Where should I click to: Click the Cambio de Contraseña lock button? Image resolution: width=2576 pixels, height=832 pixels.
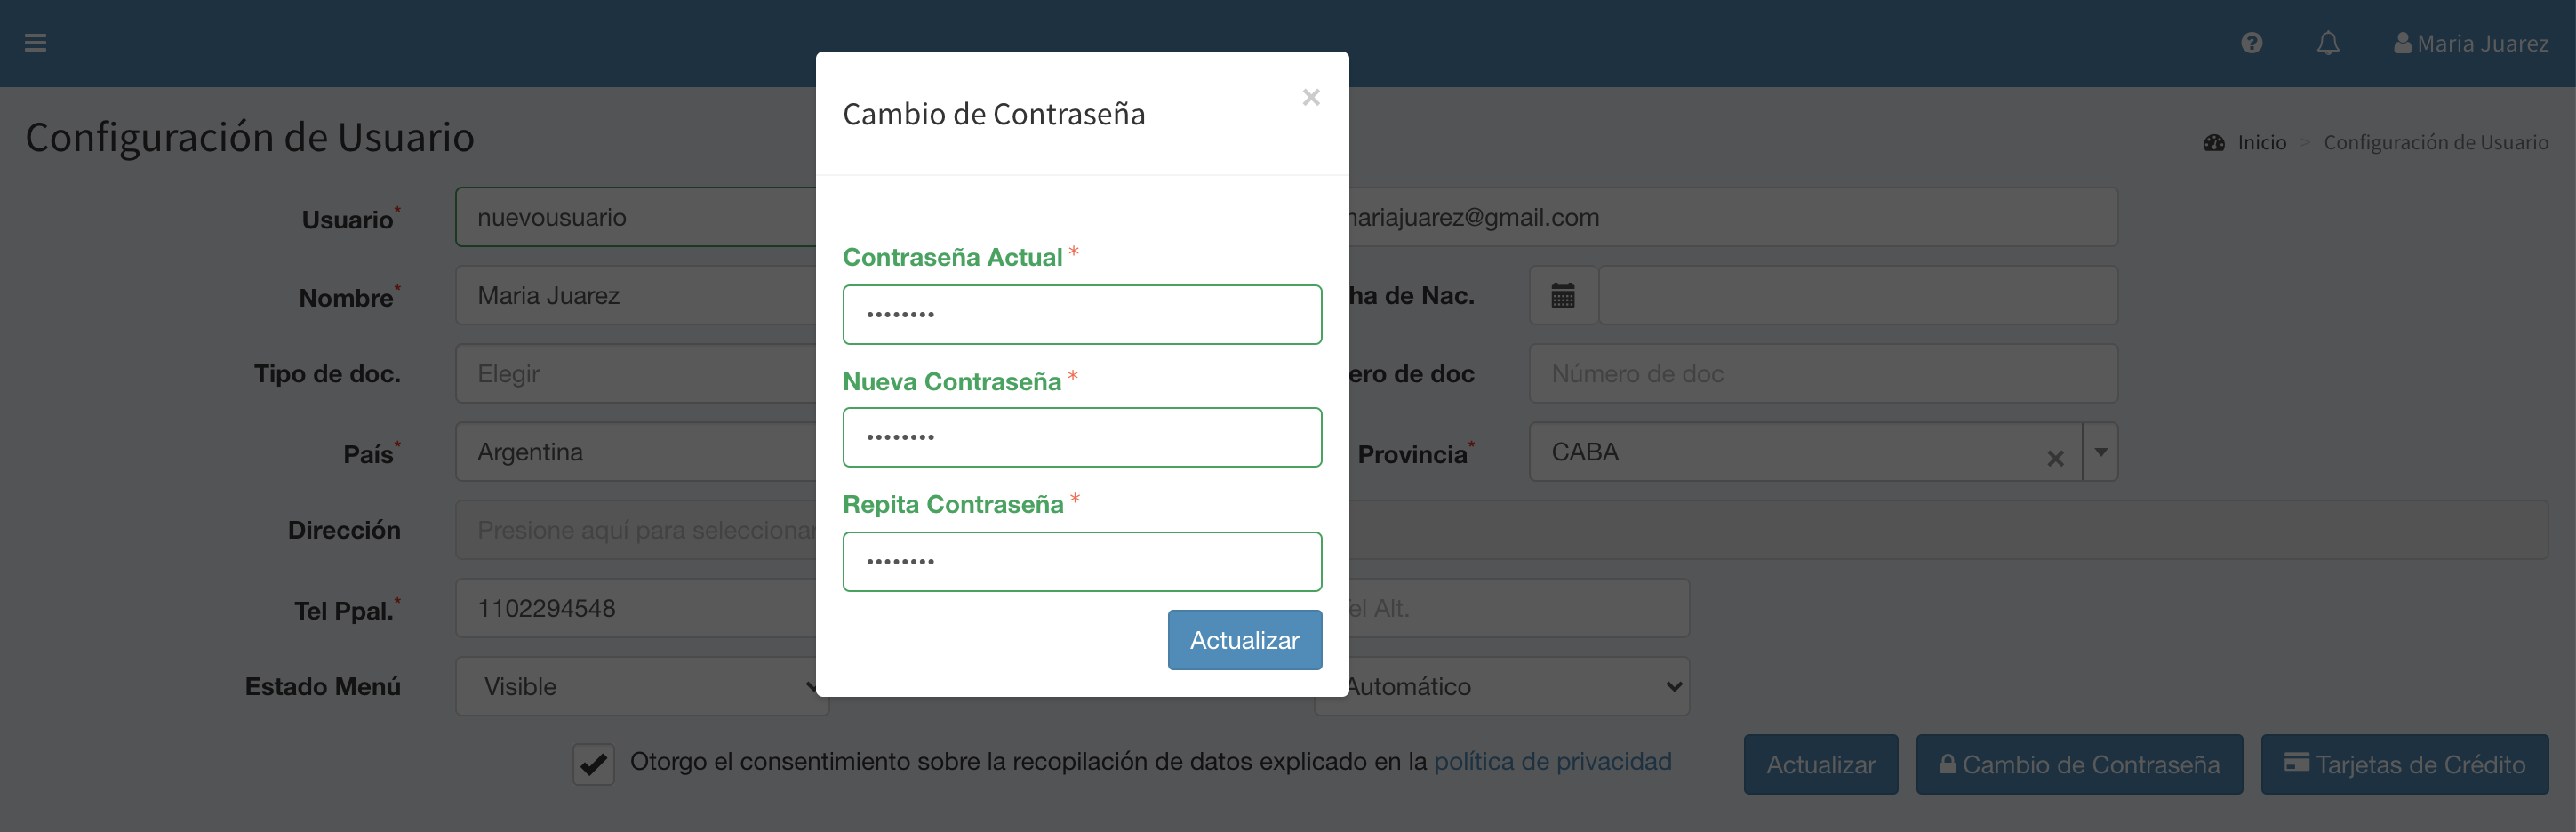[2078, 765]
